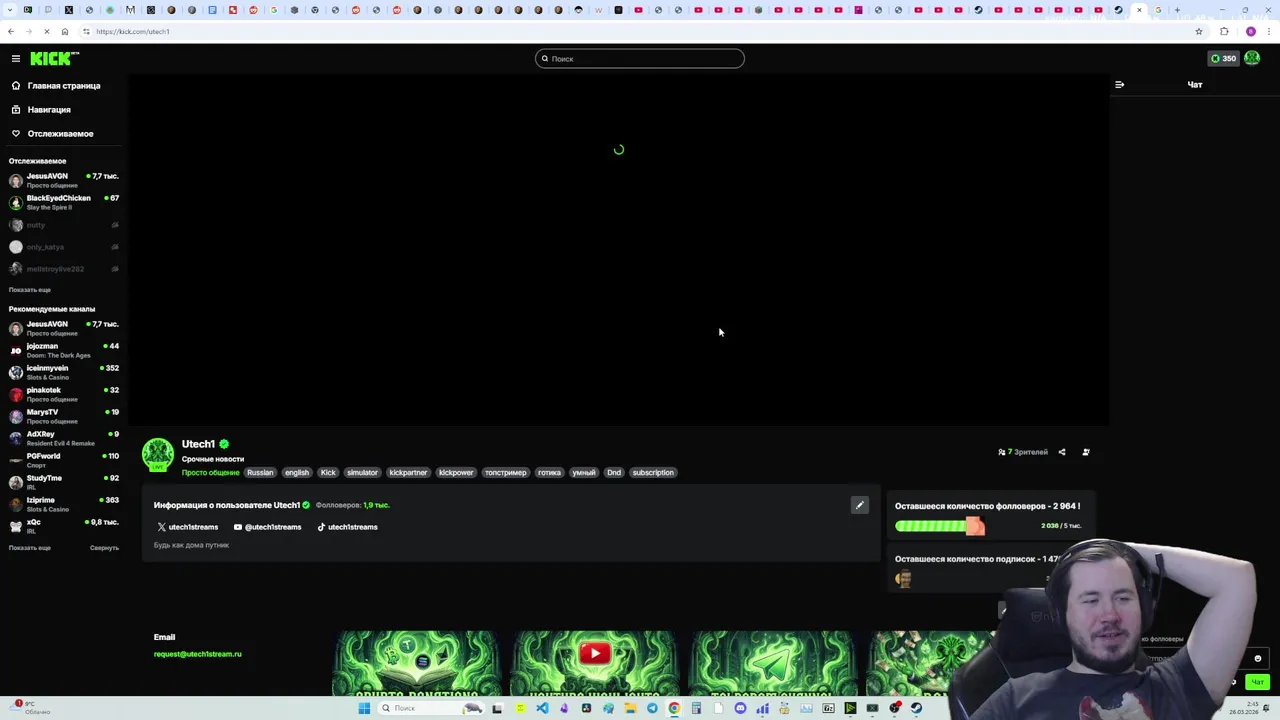Viewport: 1280px width, 720px height.
Task: Click the KICK logo
Action: click(54, 59)
